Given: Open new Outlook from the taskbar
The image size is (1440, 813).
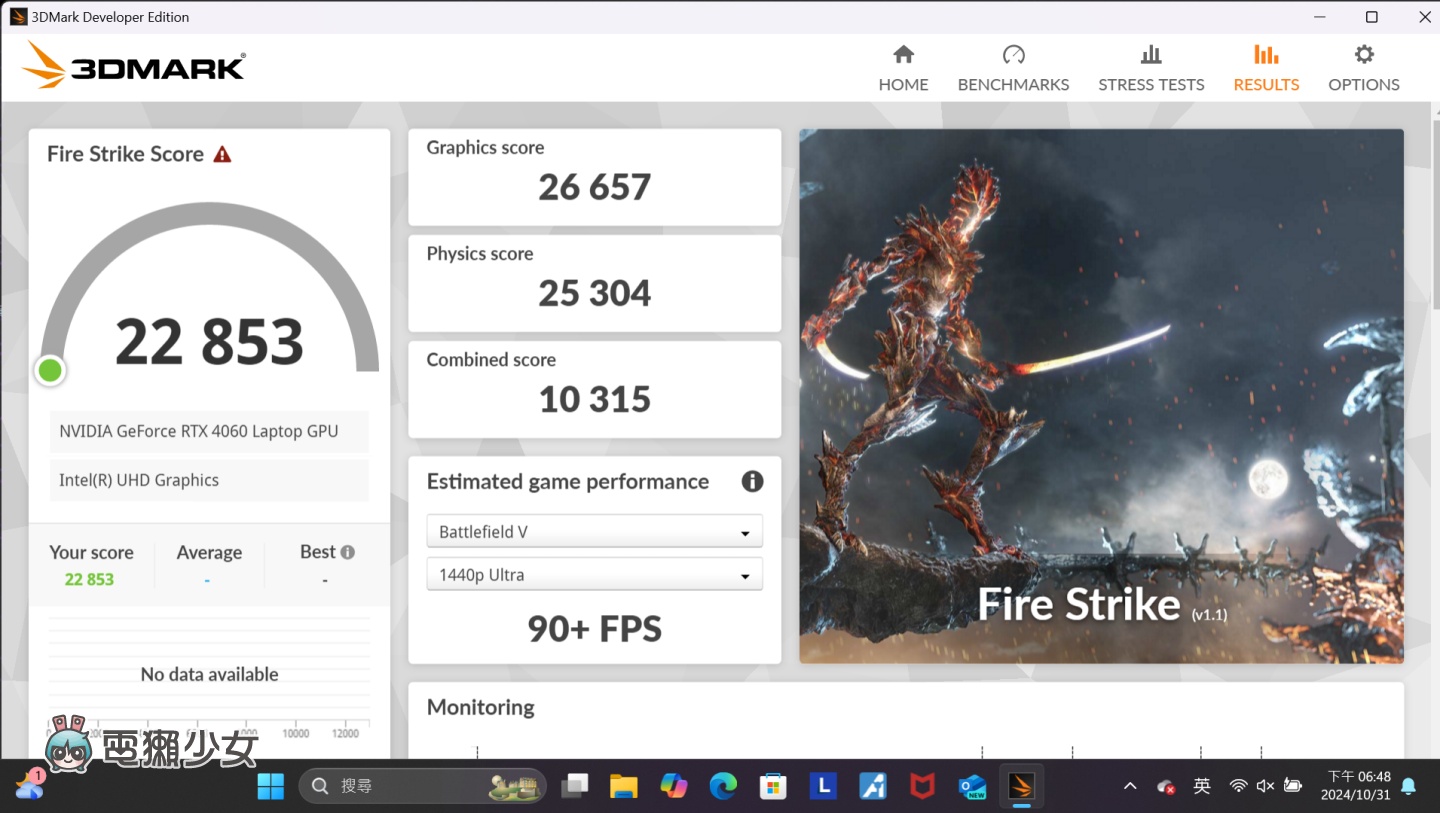Looking at the screenshot, I should (972, 786).
